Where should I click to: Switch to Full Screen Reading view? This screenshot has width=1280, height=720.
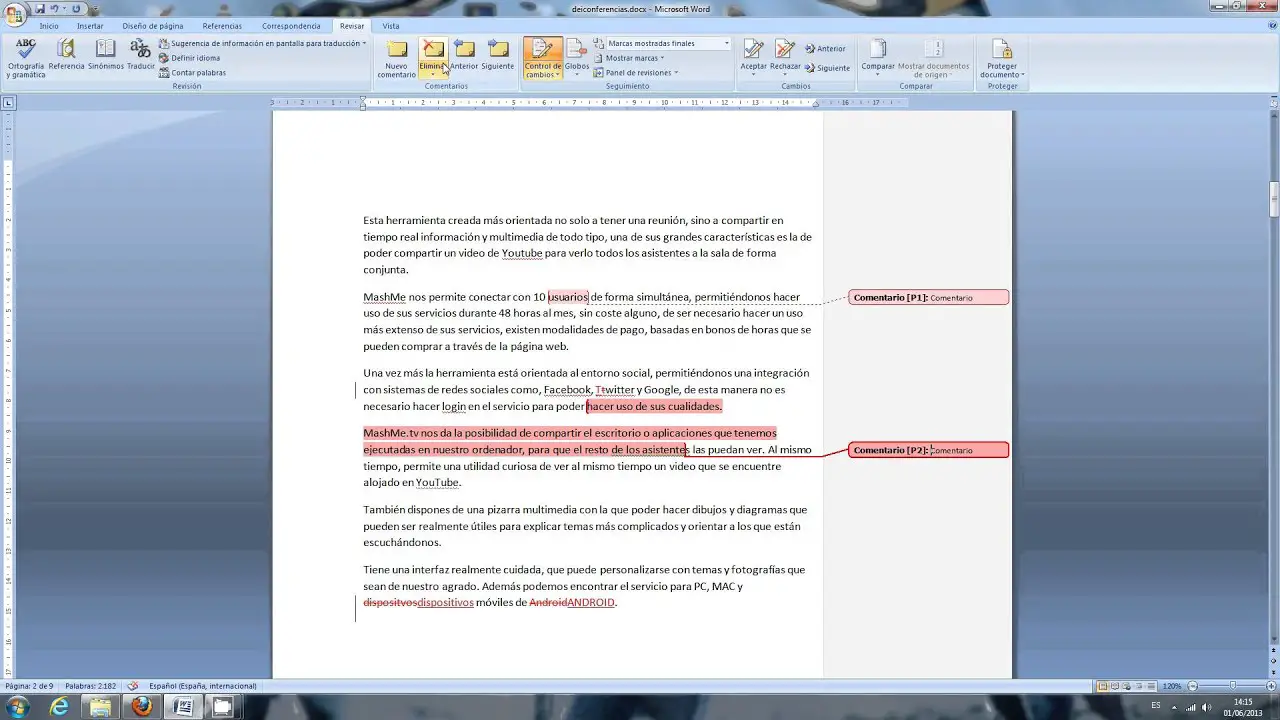click(x=1115, y=686)
